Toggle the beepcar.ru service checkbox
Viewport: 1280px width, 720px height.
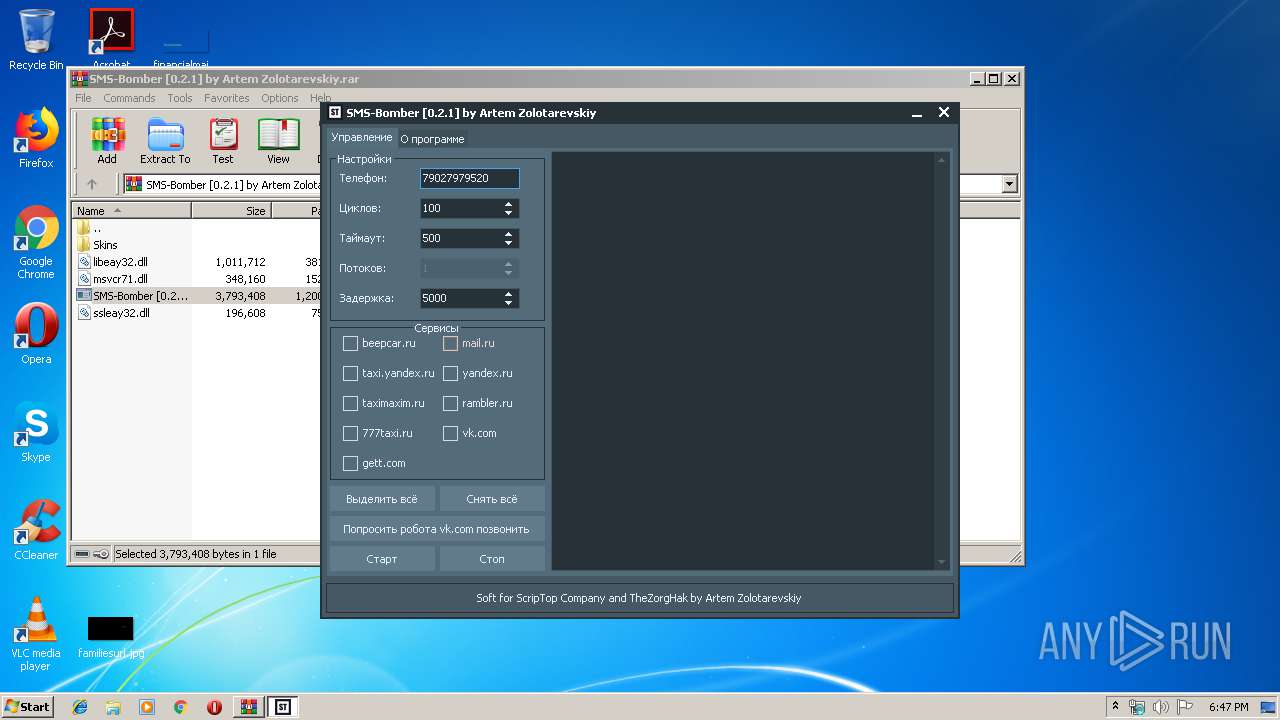(x=350, y=343)
